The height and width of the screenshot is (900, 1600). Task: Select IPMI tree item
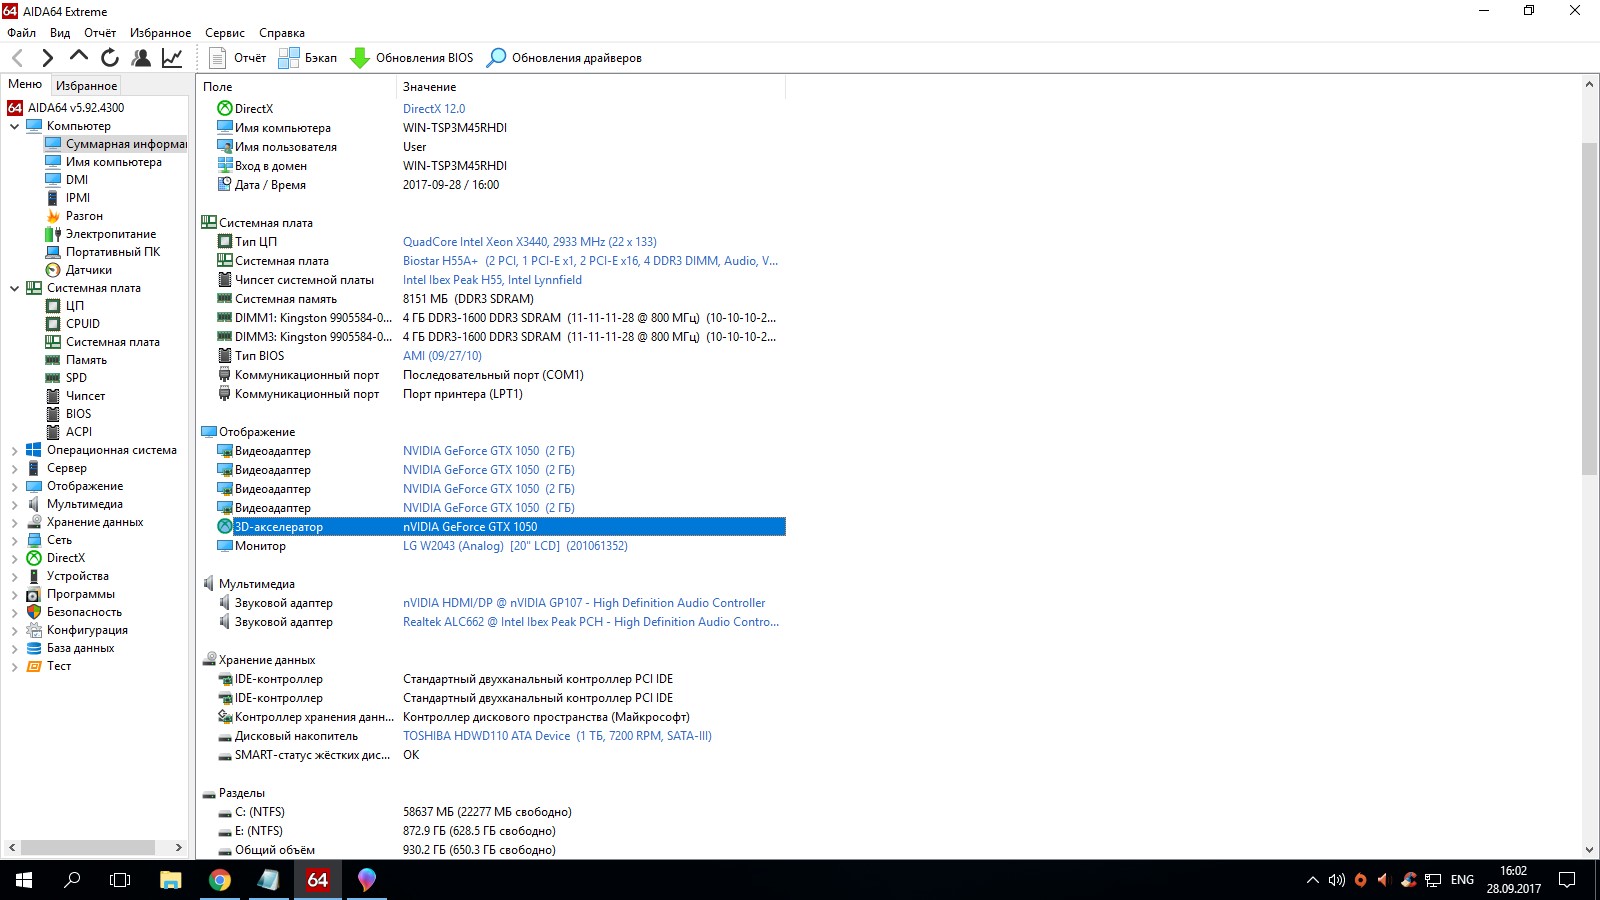tap(78, 198)
